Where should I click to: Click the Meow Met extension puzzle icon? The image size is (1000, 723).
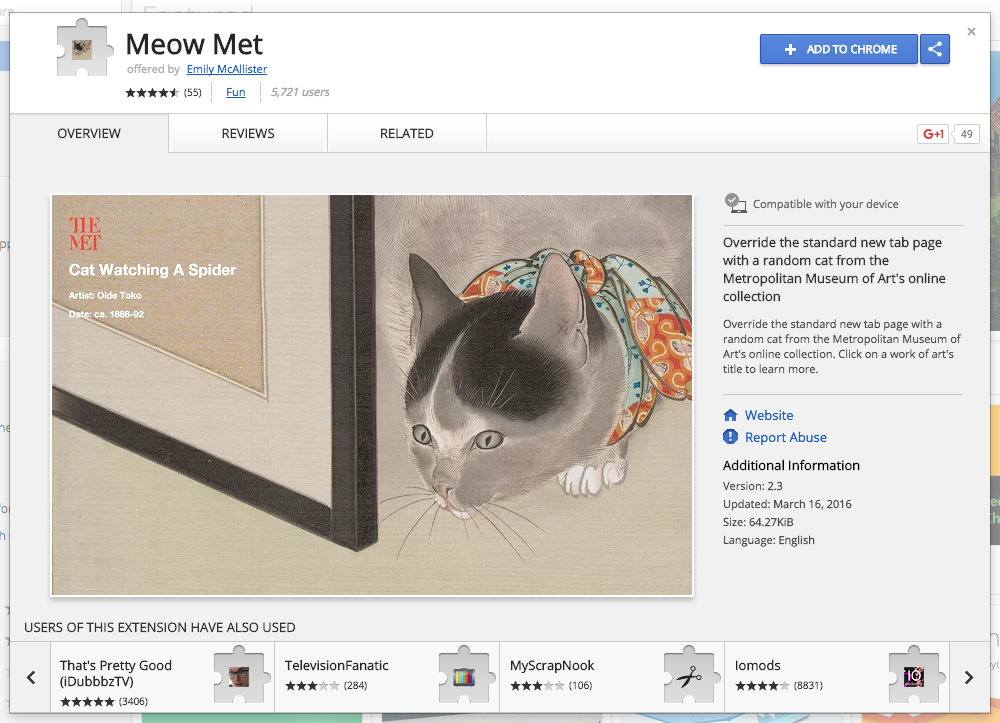tap(84, 48)
